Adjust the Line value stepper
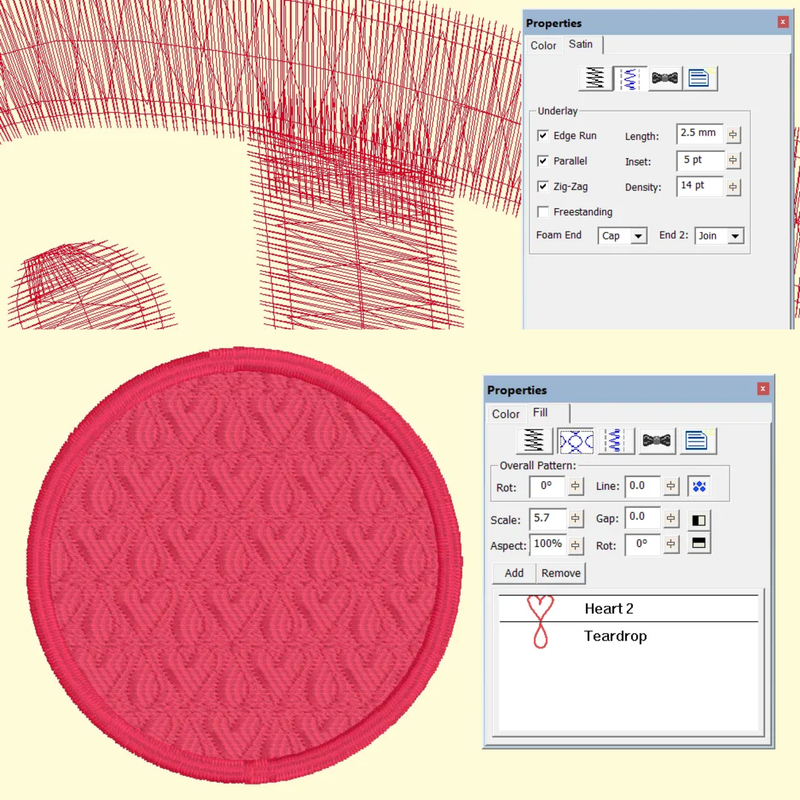Image resolution: width=800 pixels, height=800 pixels. [x=671, y=486]
